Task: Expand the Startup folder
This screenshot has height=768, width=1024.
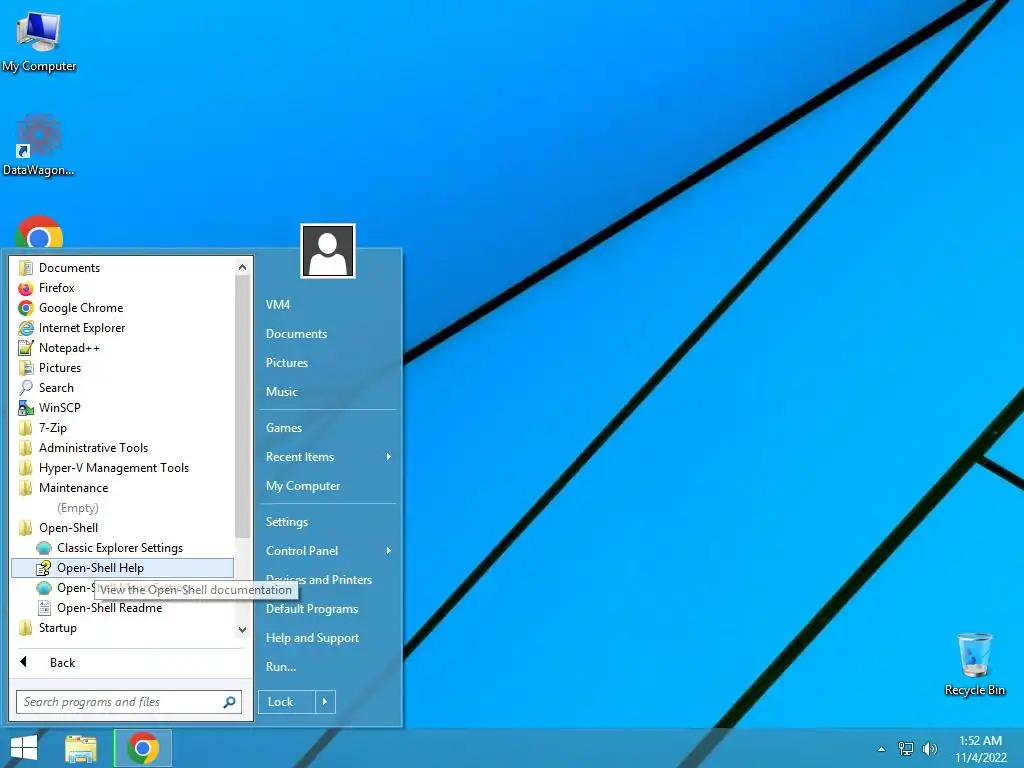Action: pos(123,628)
